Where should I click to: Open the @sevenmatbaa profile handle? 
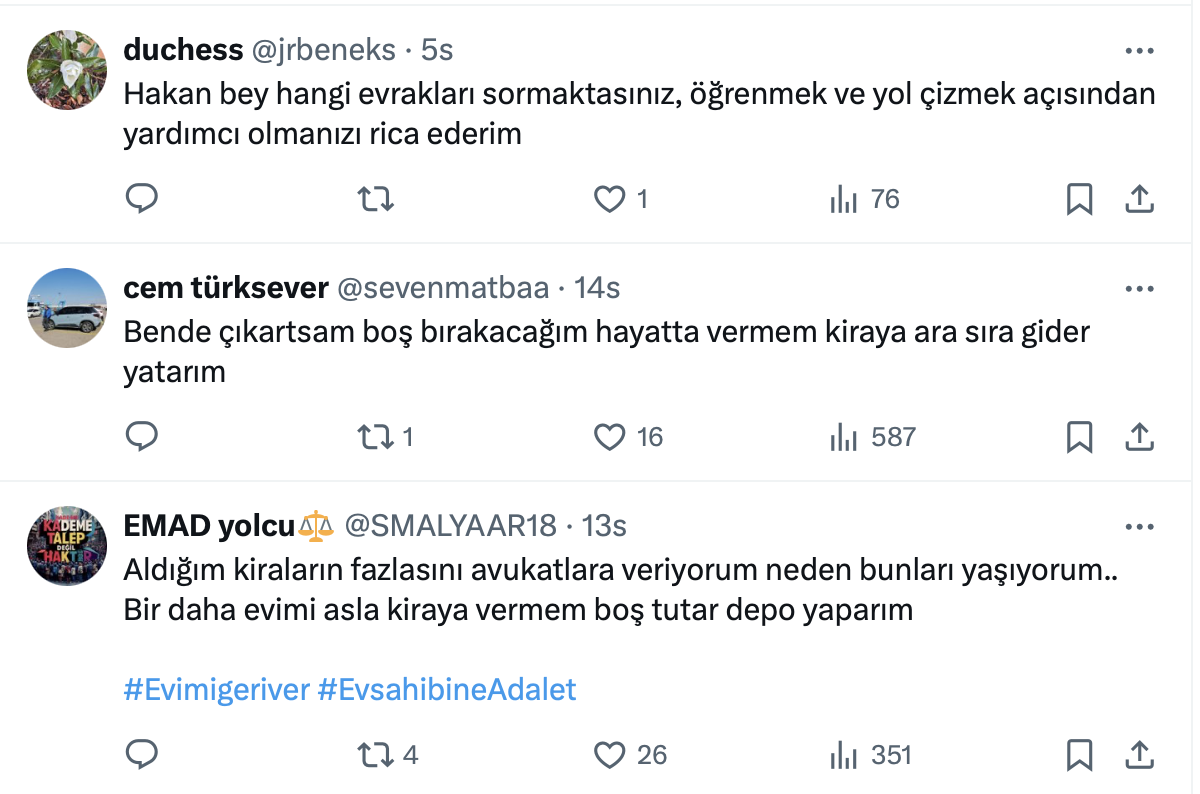[443, 288]
